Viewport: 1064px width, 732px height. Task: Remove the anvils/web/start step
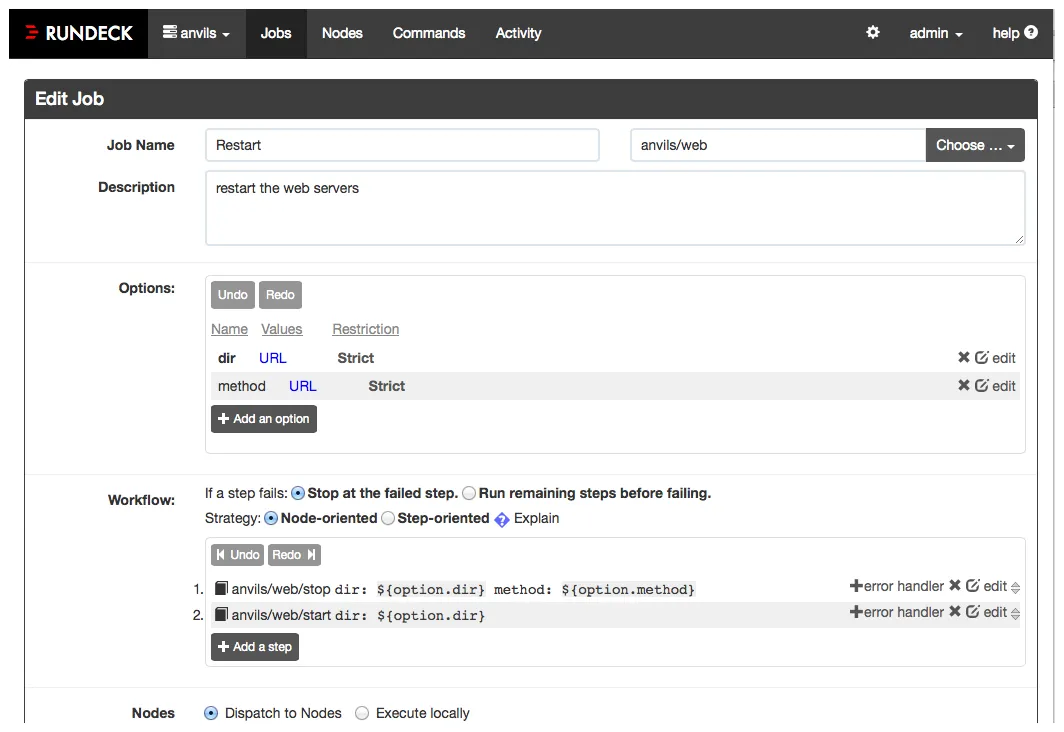(954, 611)
